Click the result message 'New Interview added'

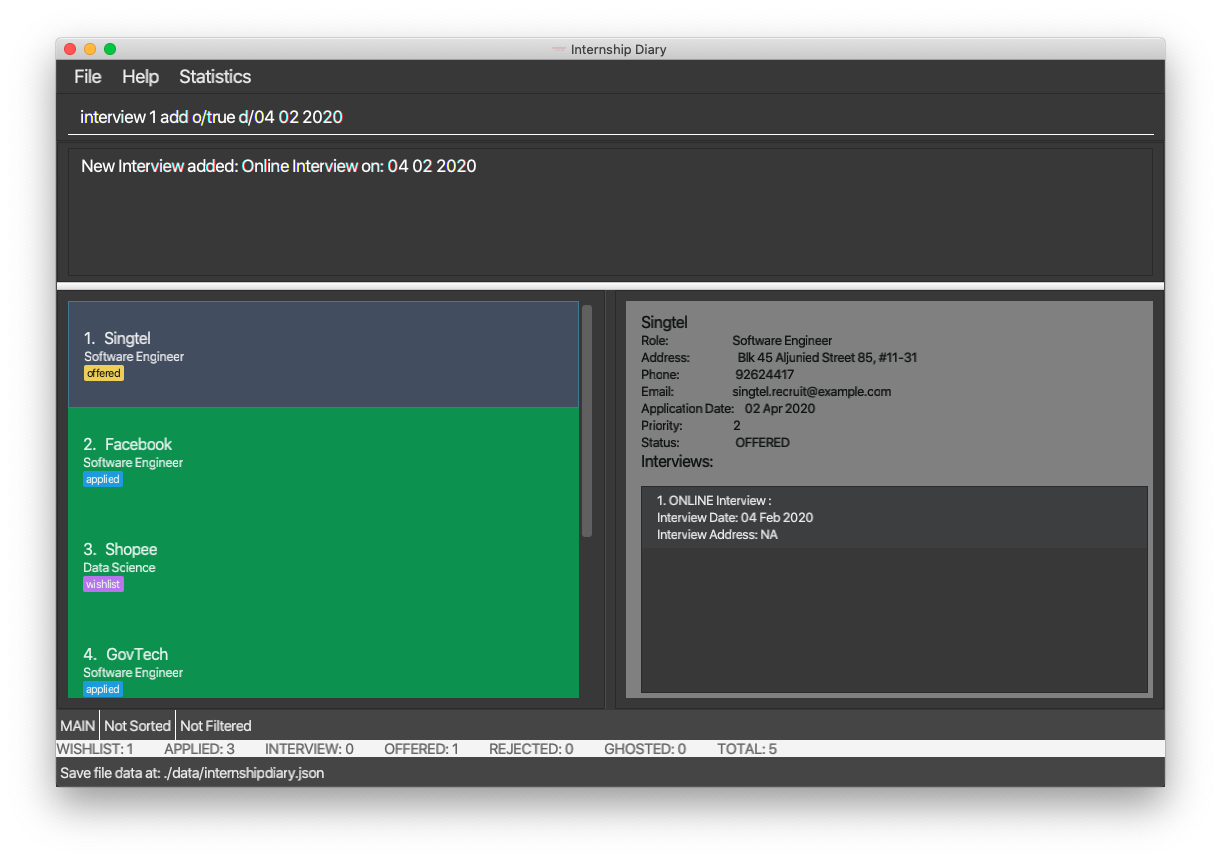(x=279, y=166)
